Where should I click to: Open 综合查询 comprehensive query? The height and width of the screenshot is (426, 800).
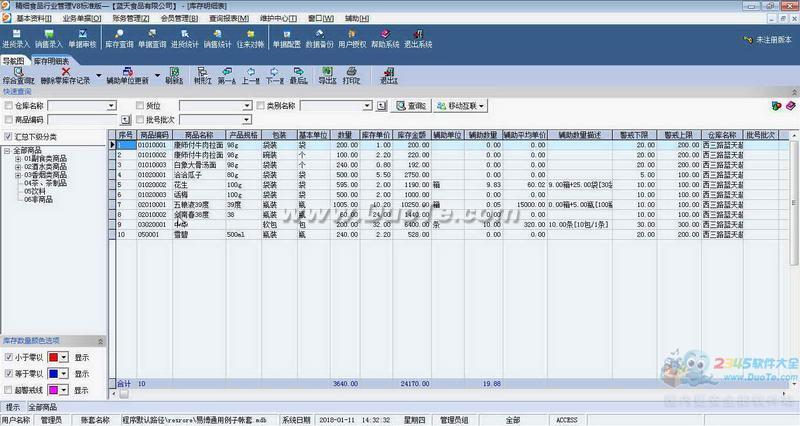pos(18,76)
